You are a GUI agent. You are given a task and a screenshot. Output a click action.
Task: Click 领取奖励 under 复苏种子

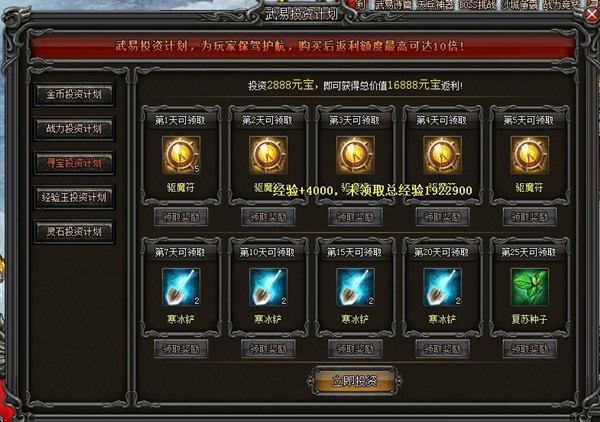(x=530, y=349)
